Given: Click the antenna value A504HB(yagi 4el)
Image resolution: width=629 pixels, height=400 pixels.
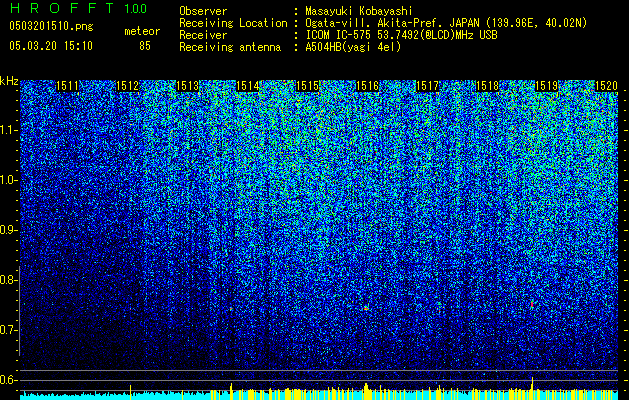Looking at the screenshot, I should point(353,47).
